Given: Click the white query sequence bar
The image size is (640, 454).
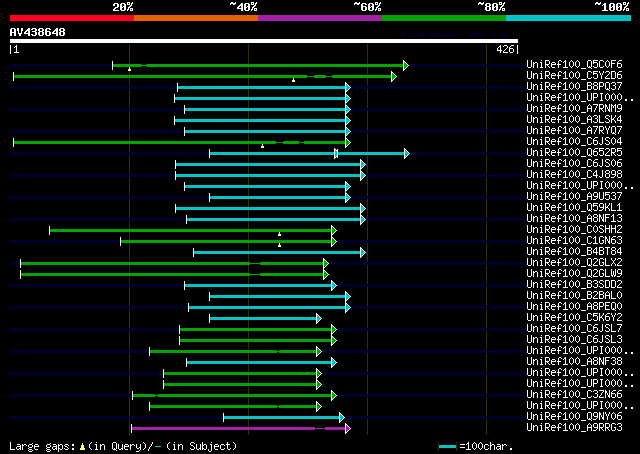Looking at the screenshot, I should [264, 41].
